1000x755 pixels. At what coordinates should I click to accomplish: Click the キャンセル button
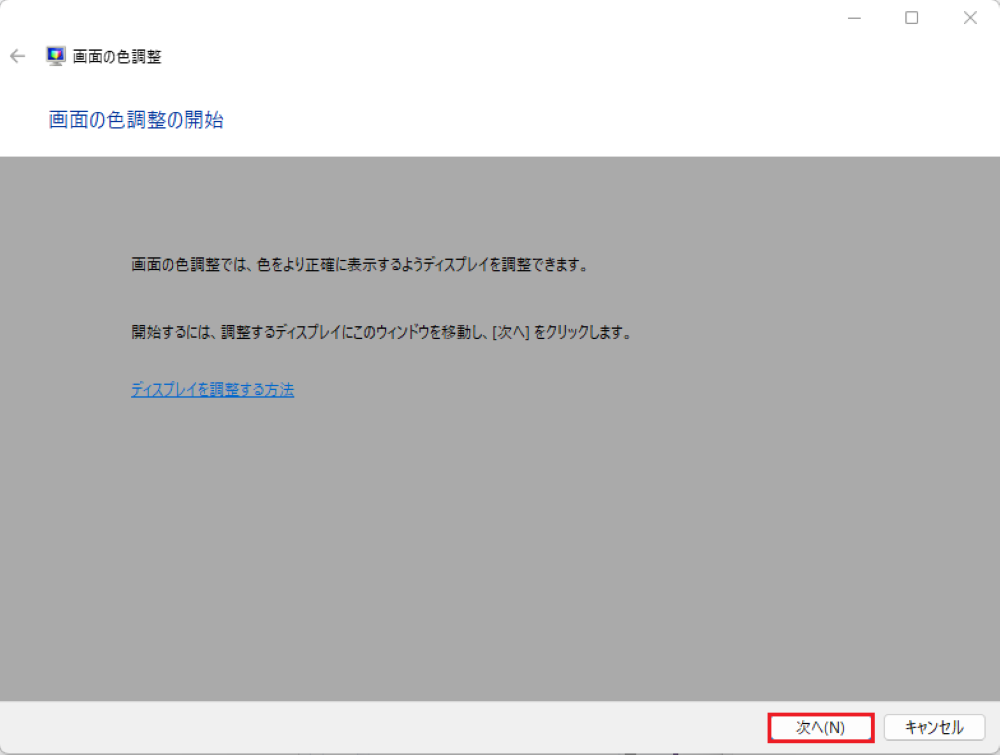point(934,728)
